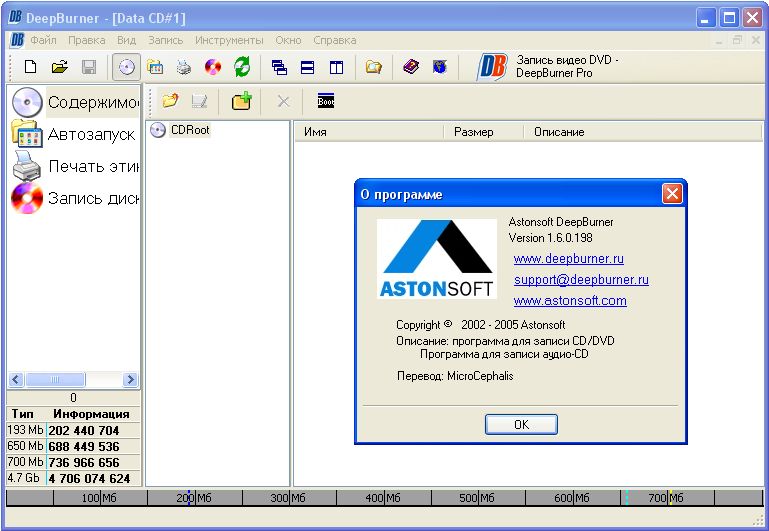The width and height of the screenshot is (769, 531).
Task: Click the Размер column header
Action: [484, 132]
